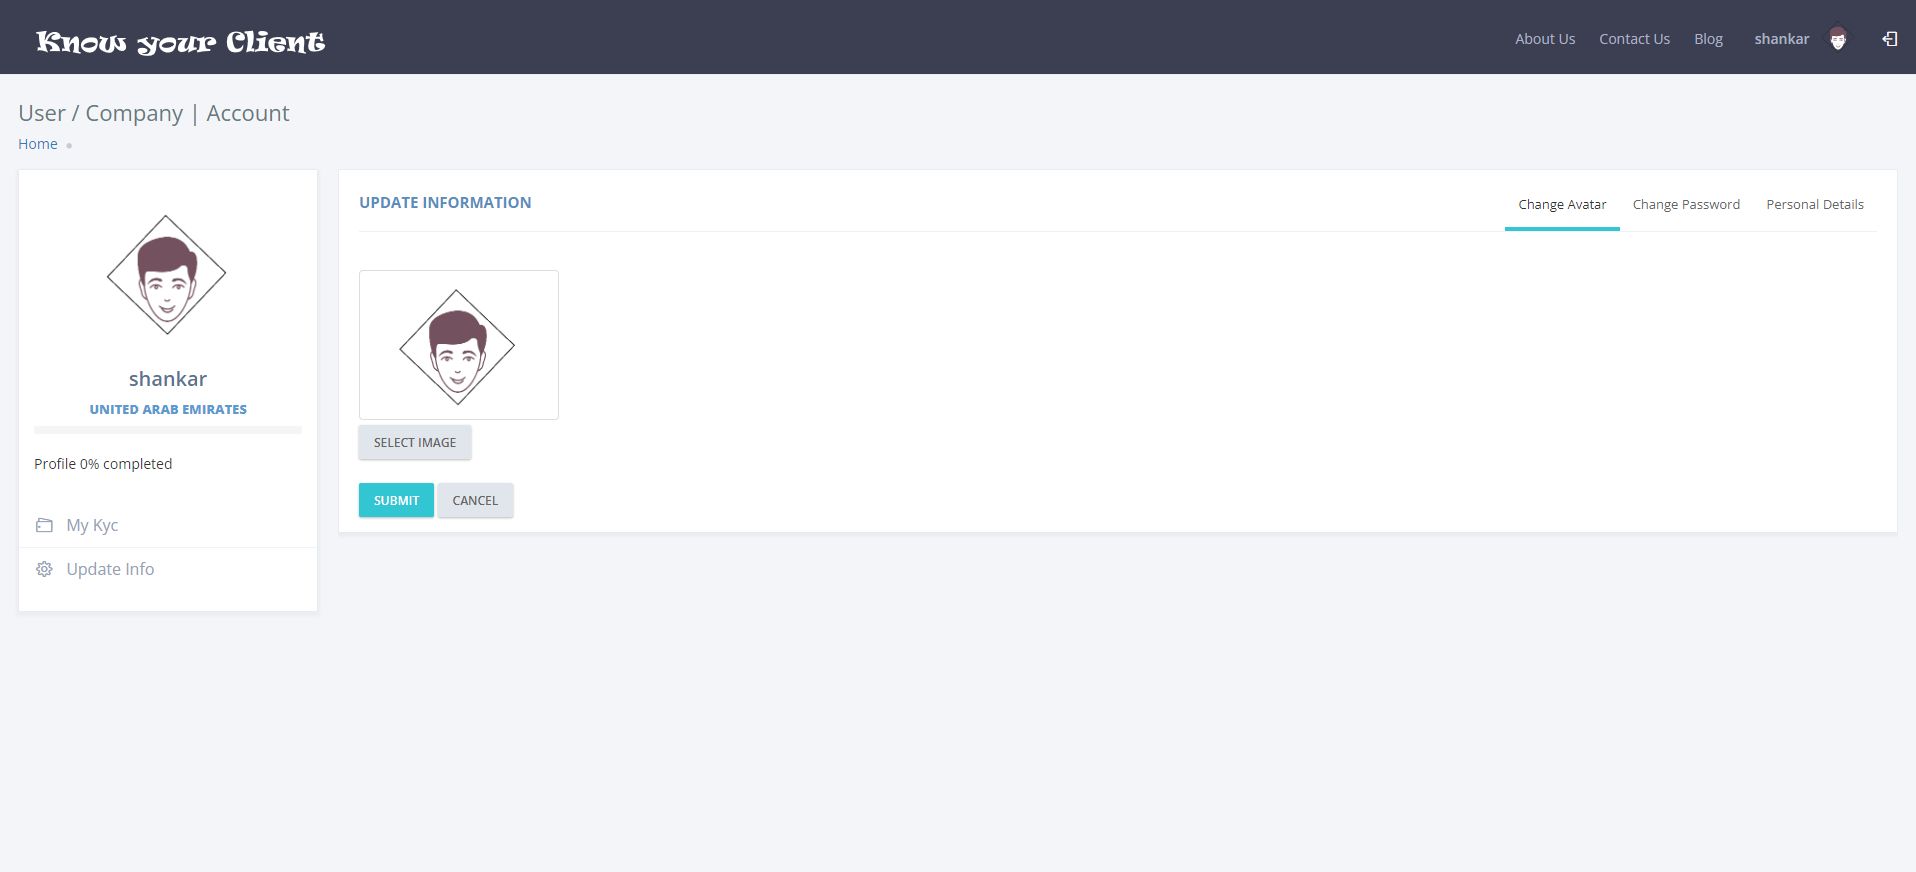Click the Know your Client logo
1916x872 pixels.
click(181, 41)
